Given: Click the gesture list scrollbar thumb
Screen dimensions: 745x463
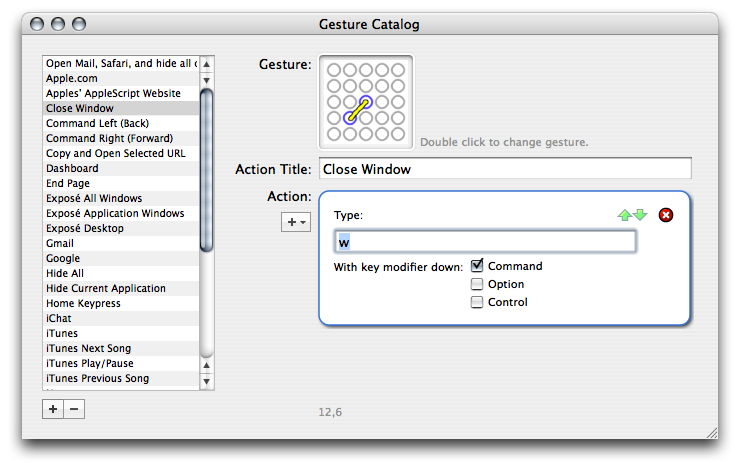Looking at the screenshot, I should point(206,170).
